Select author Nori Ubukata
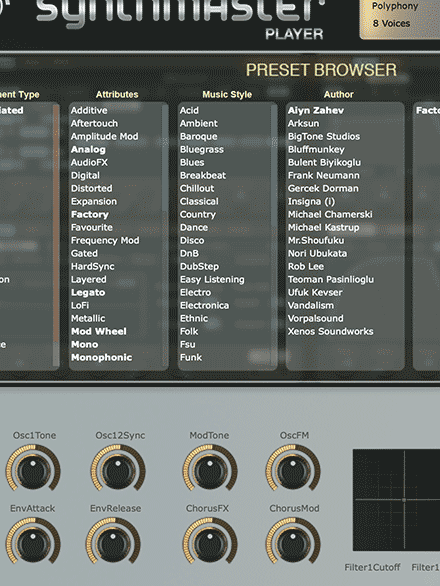The image size is (440, 586). click(317, 253)
